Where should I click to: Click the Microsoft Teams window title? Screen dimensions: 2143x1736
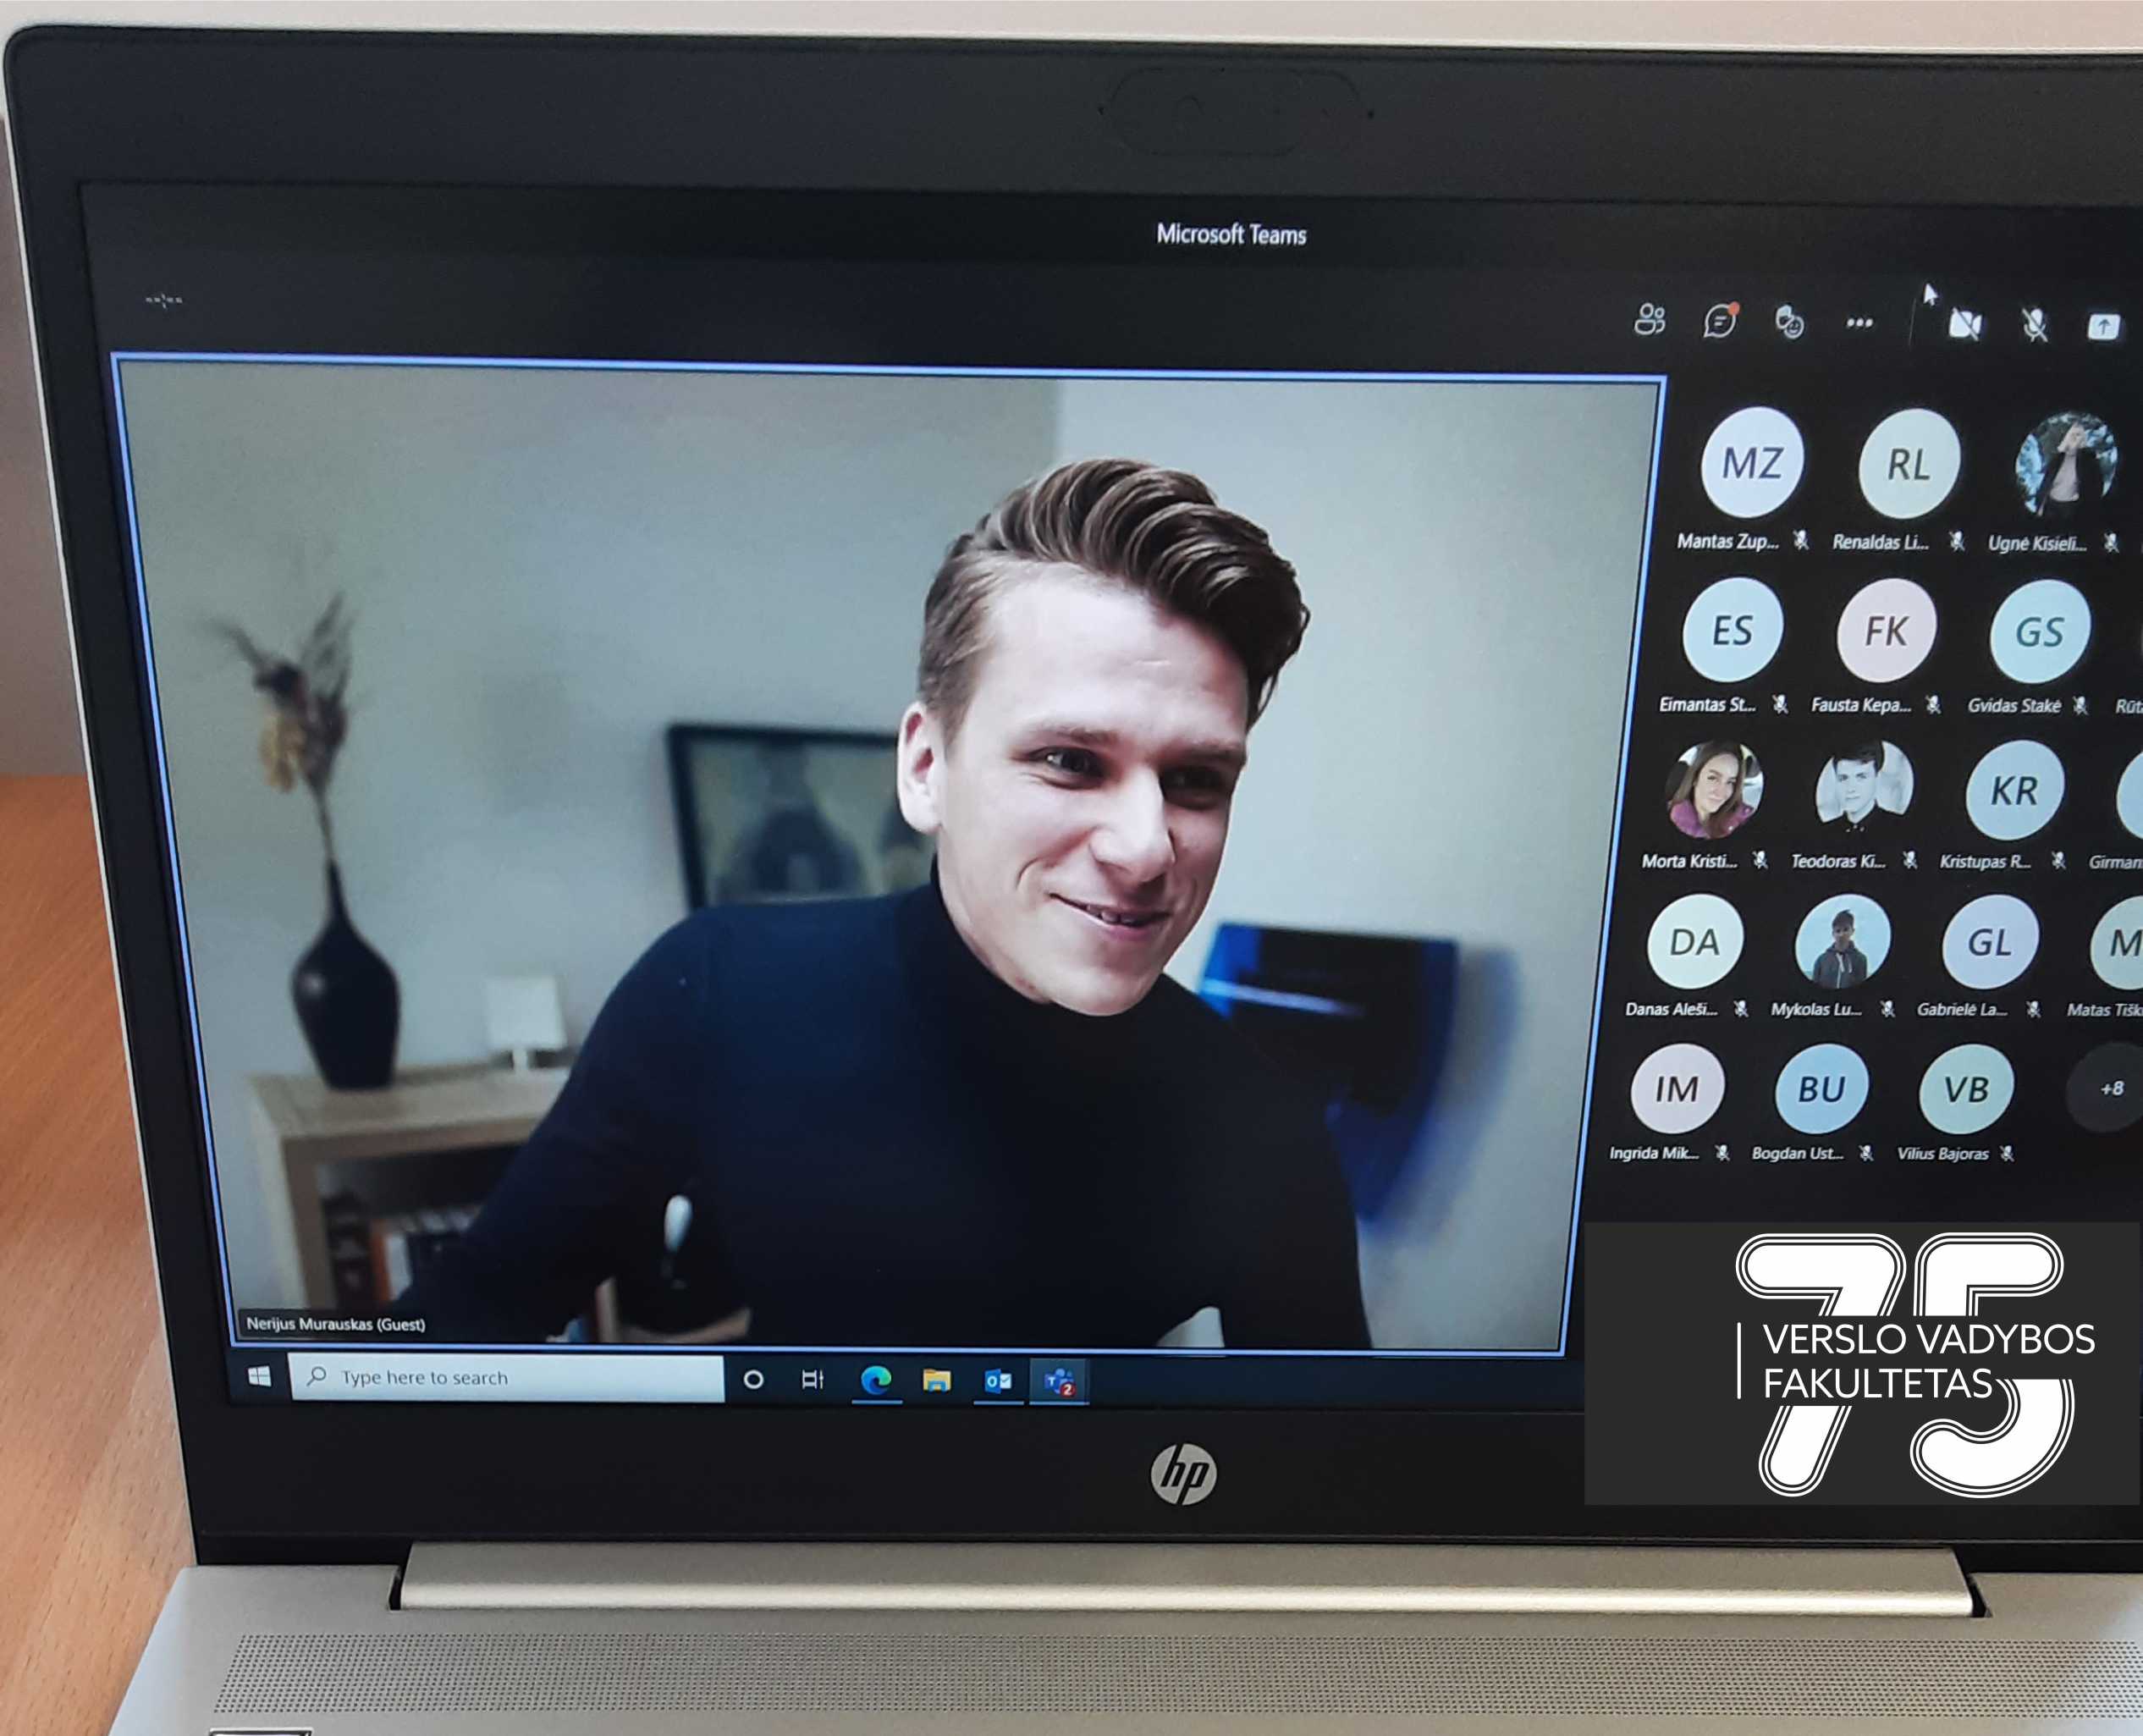coord(1231,235)
